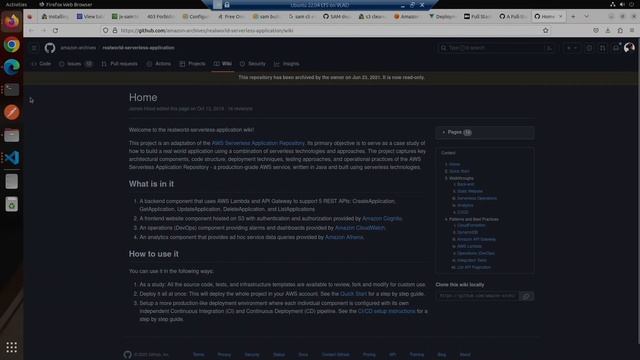Open the GitHub issues header icon
Screen dimensions: 640x360
(x=589, y=48)
